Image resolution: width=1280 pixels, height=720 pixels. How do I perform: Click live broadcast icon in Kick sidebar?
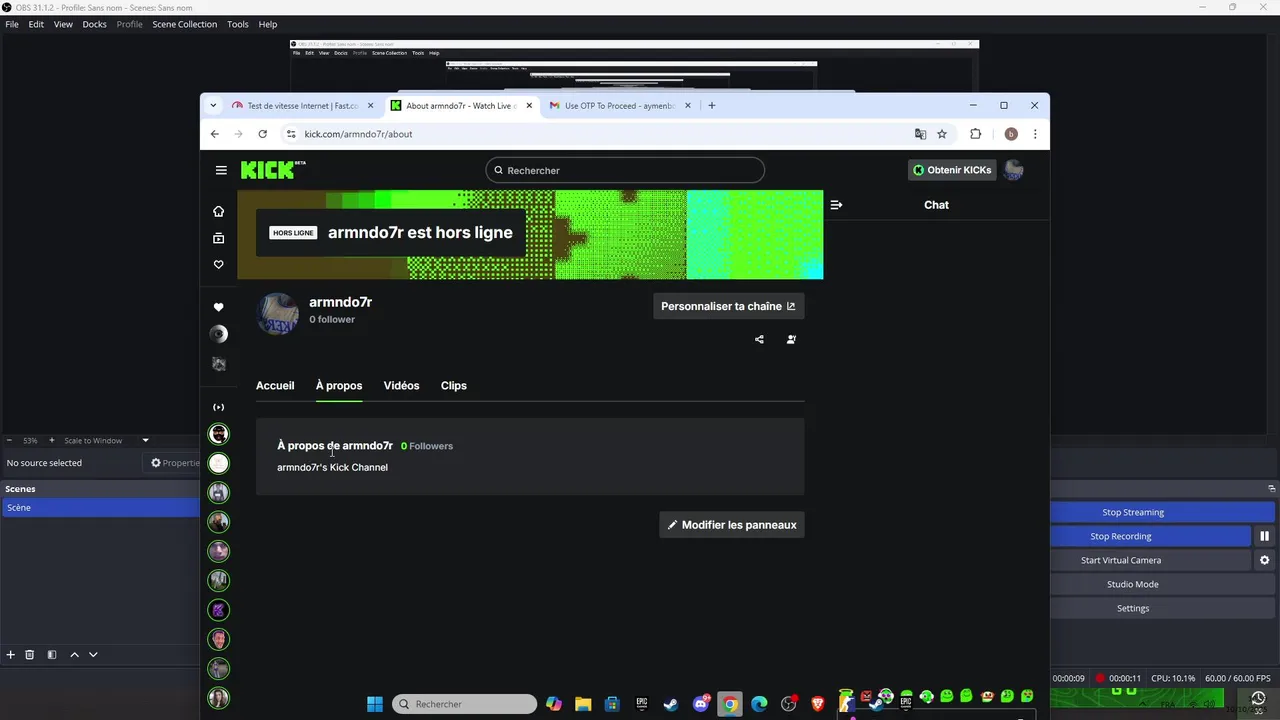click(218, 407)
